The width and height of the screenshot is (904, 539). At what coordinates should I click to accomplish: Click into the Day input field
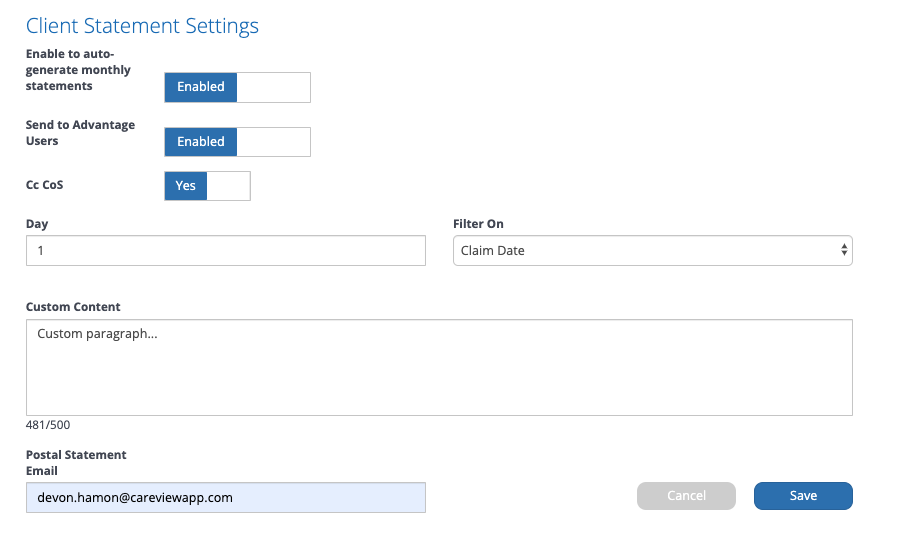tap(226, 250)
